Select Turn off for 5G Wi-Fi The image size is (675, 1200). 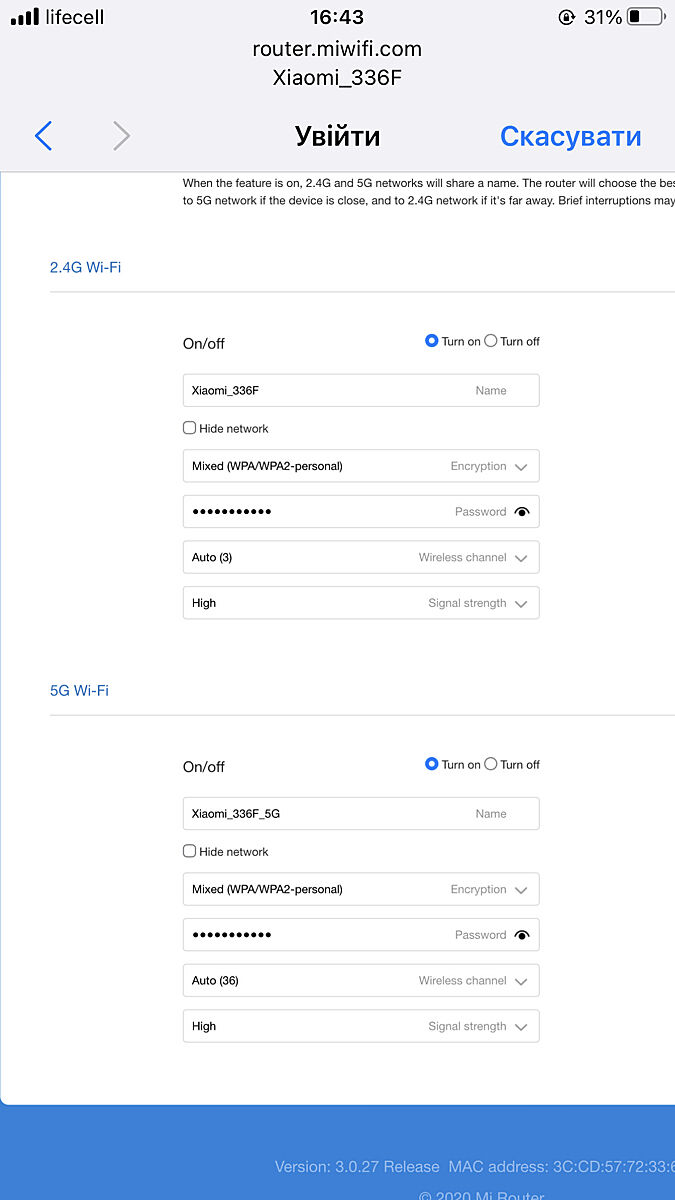tap(491, 764)
